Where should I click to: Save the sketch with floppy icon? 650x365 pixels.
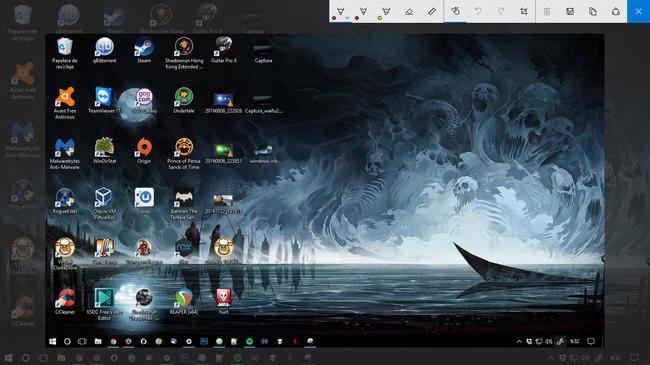pos(570,11)
